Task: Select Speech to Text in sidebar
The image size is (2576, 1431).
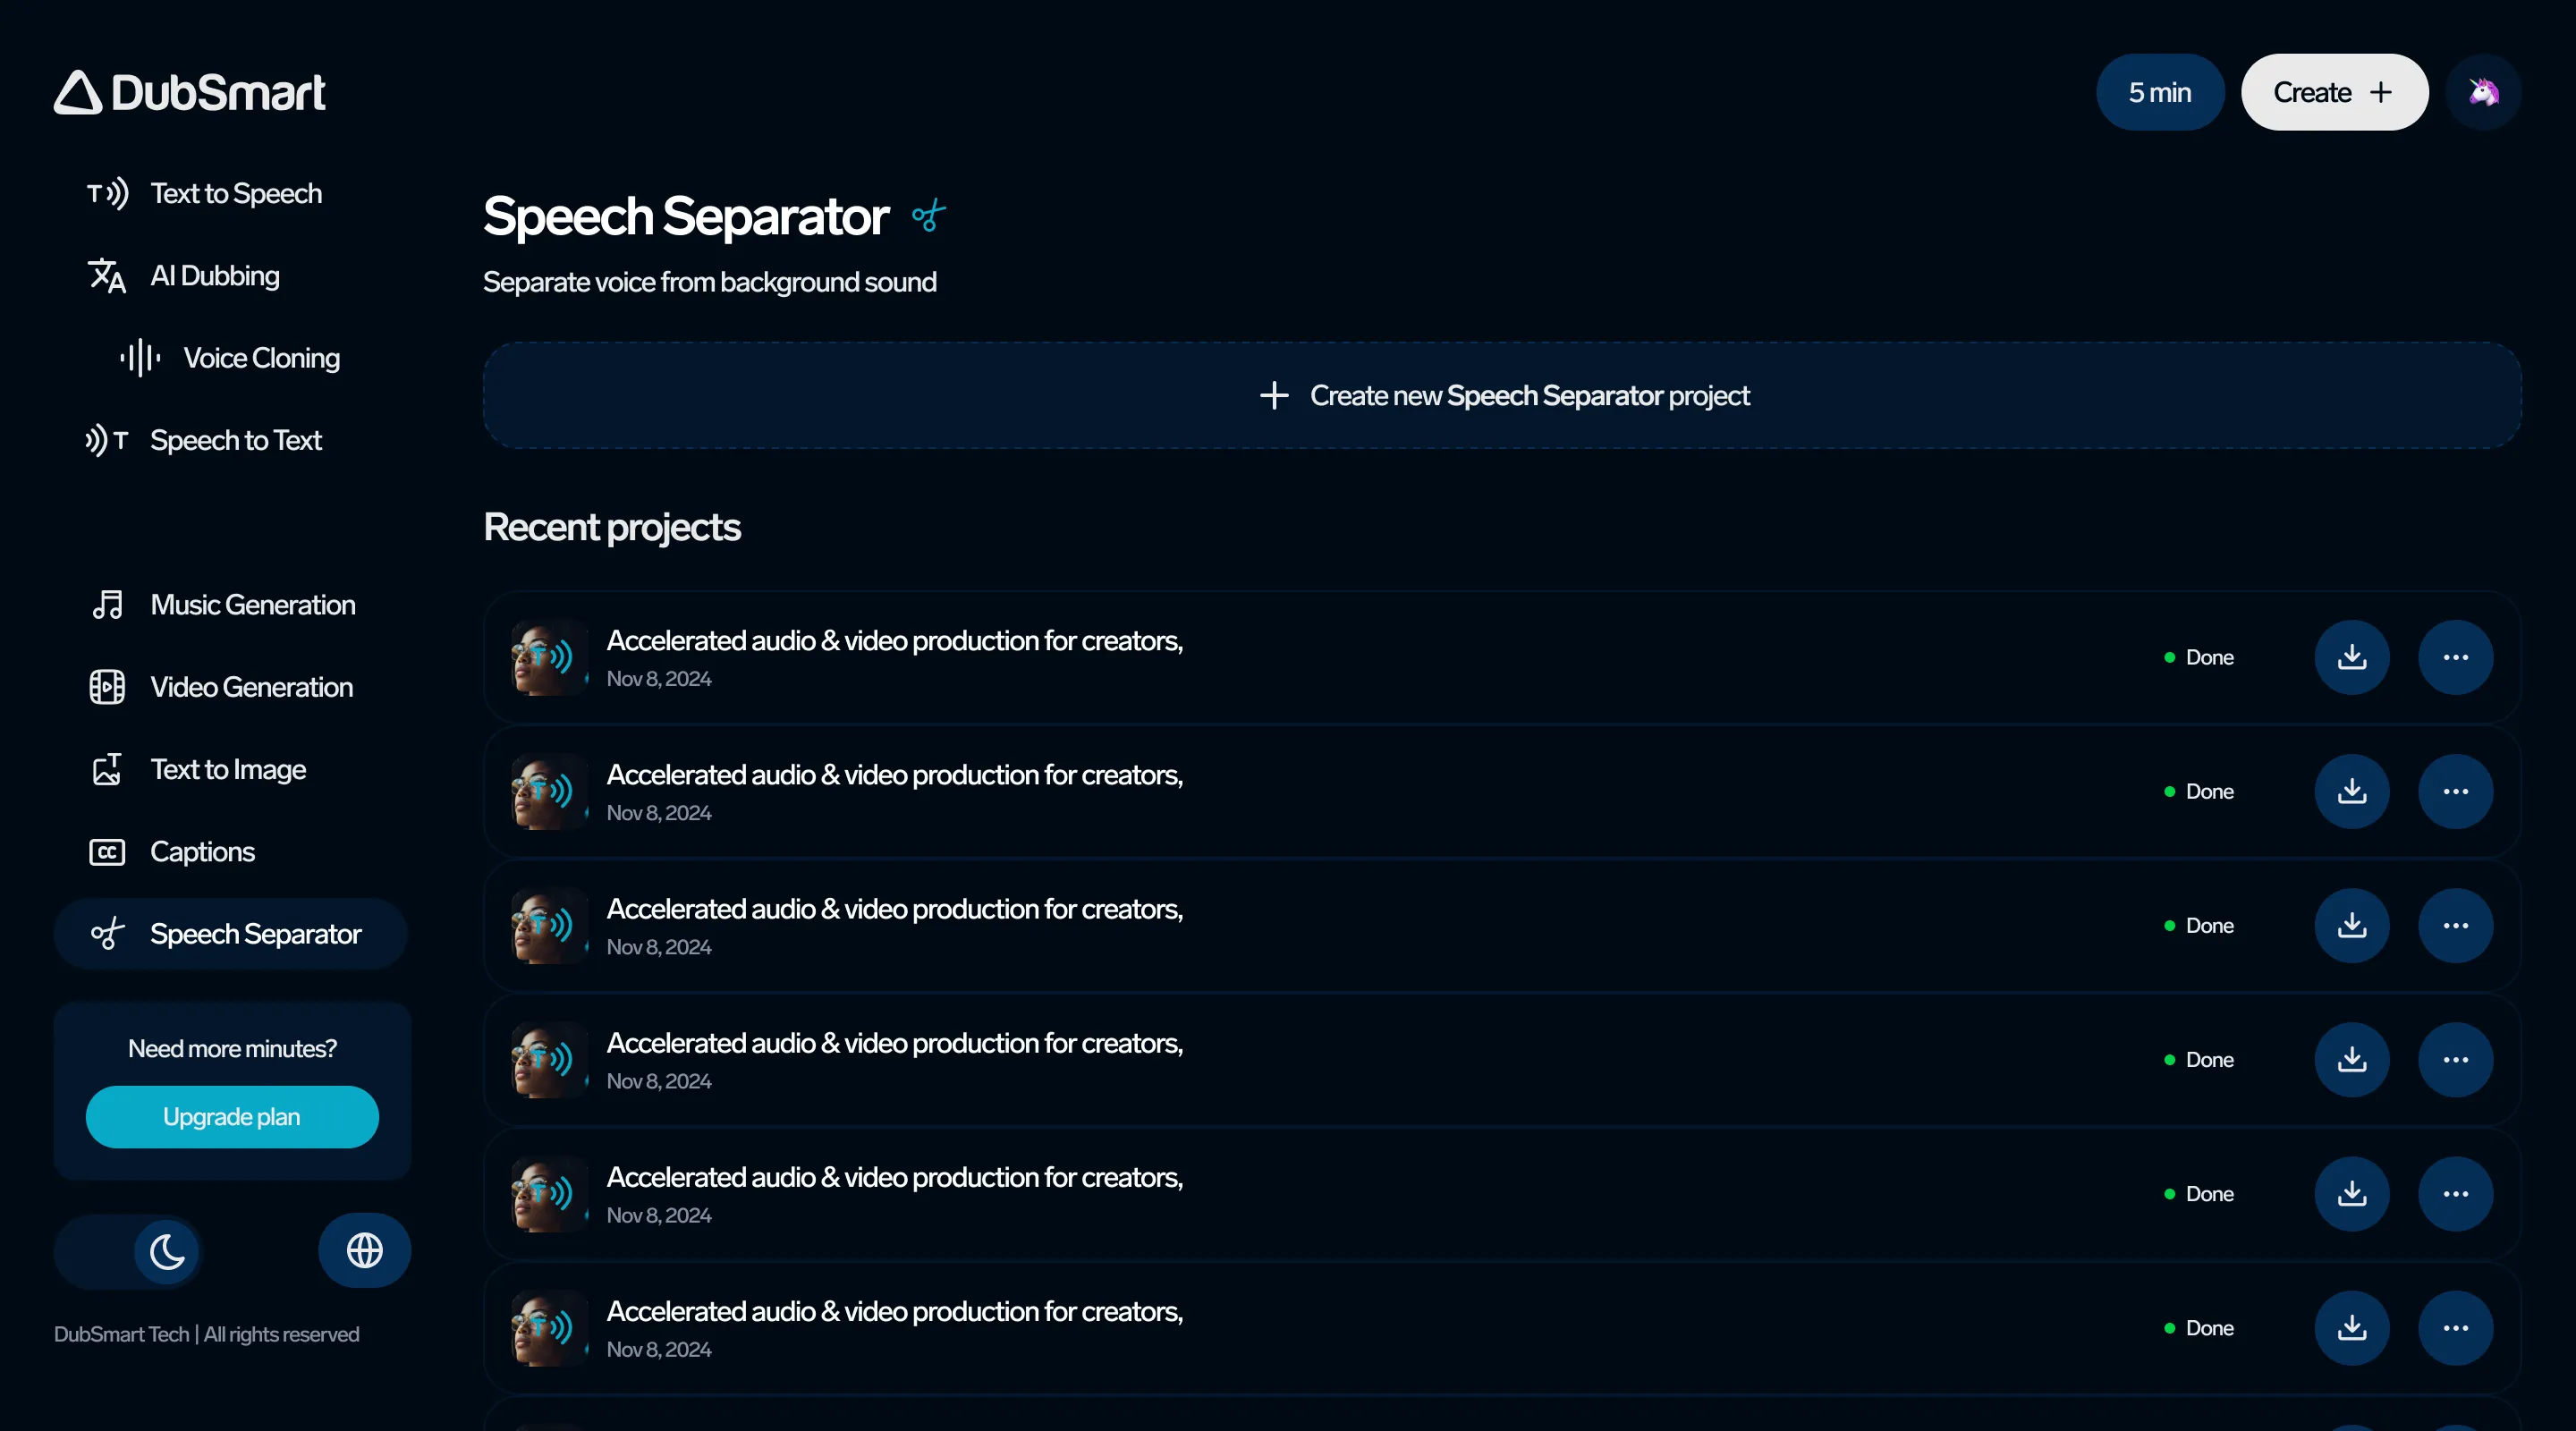Action: tap(204, 440)
